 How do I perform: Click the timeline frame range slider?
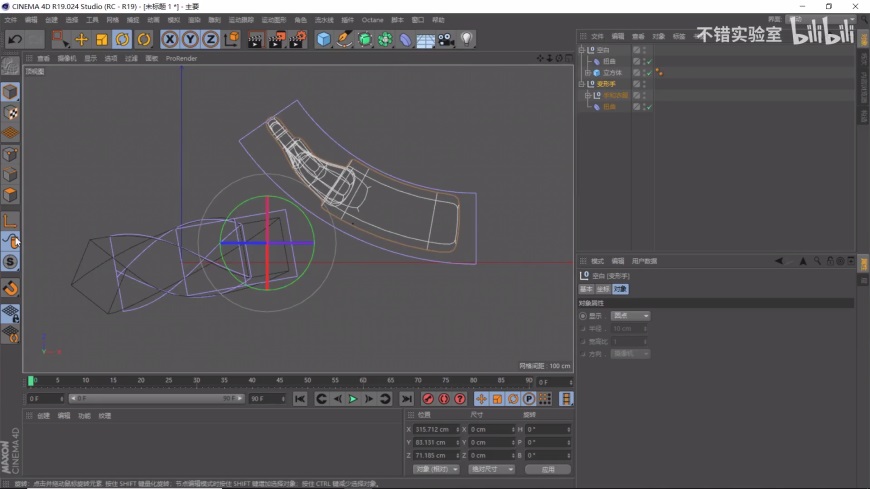(x=155, y=399)
